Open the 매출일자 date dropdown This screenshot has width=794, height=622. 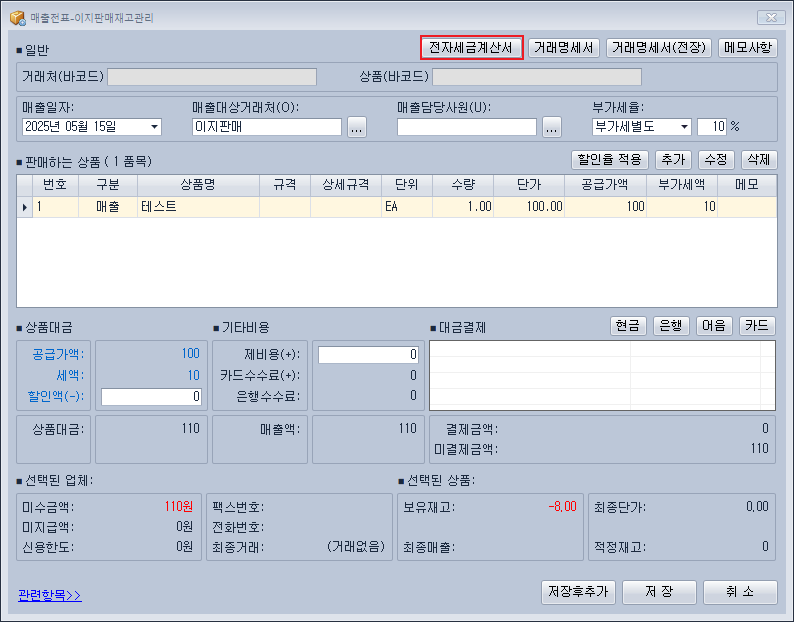[154, 127]
